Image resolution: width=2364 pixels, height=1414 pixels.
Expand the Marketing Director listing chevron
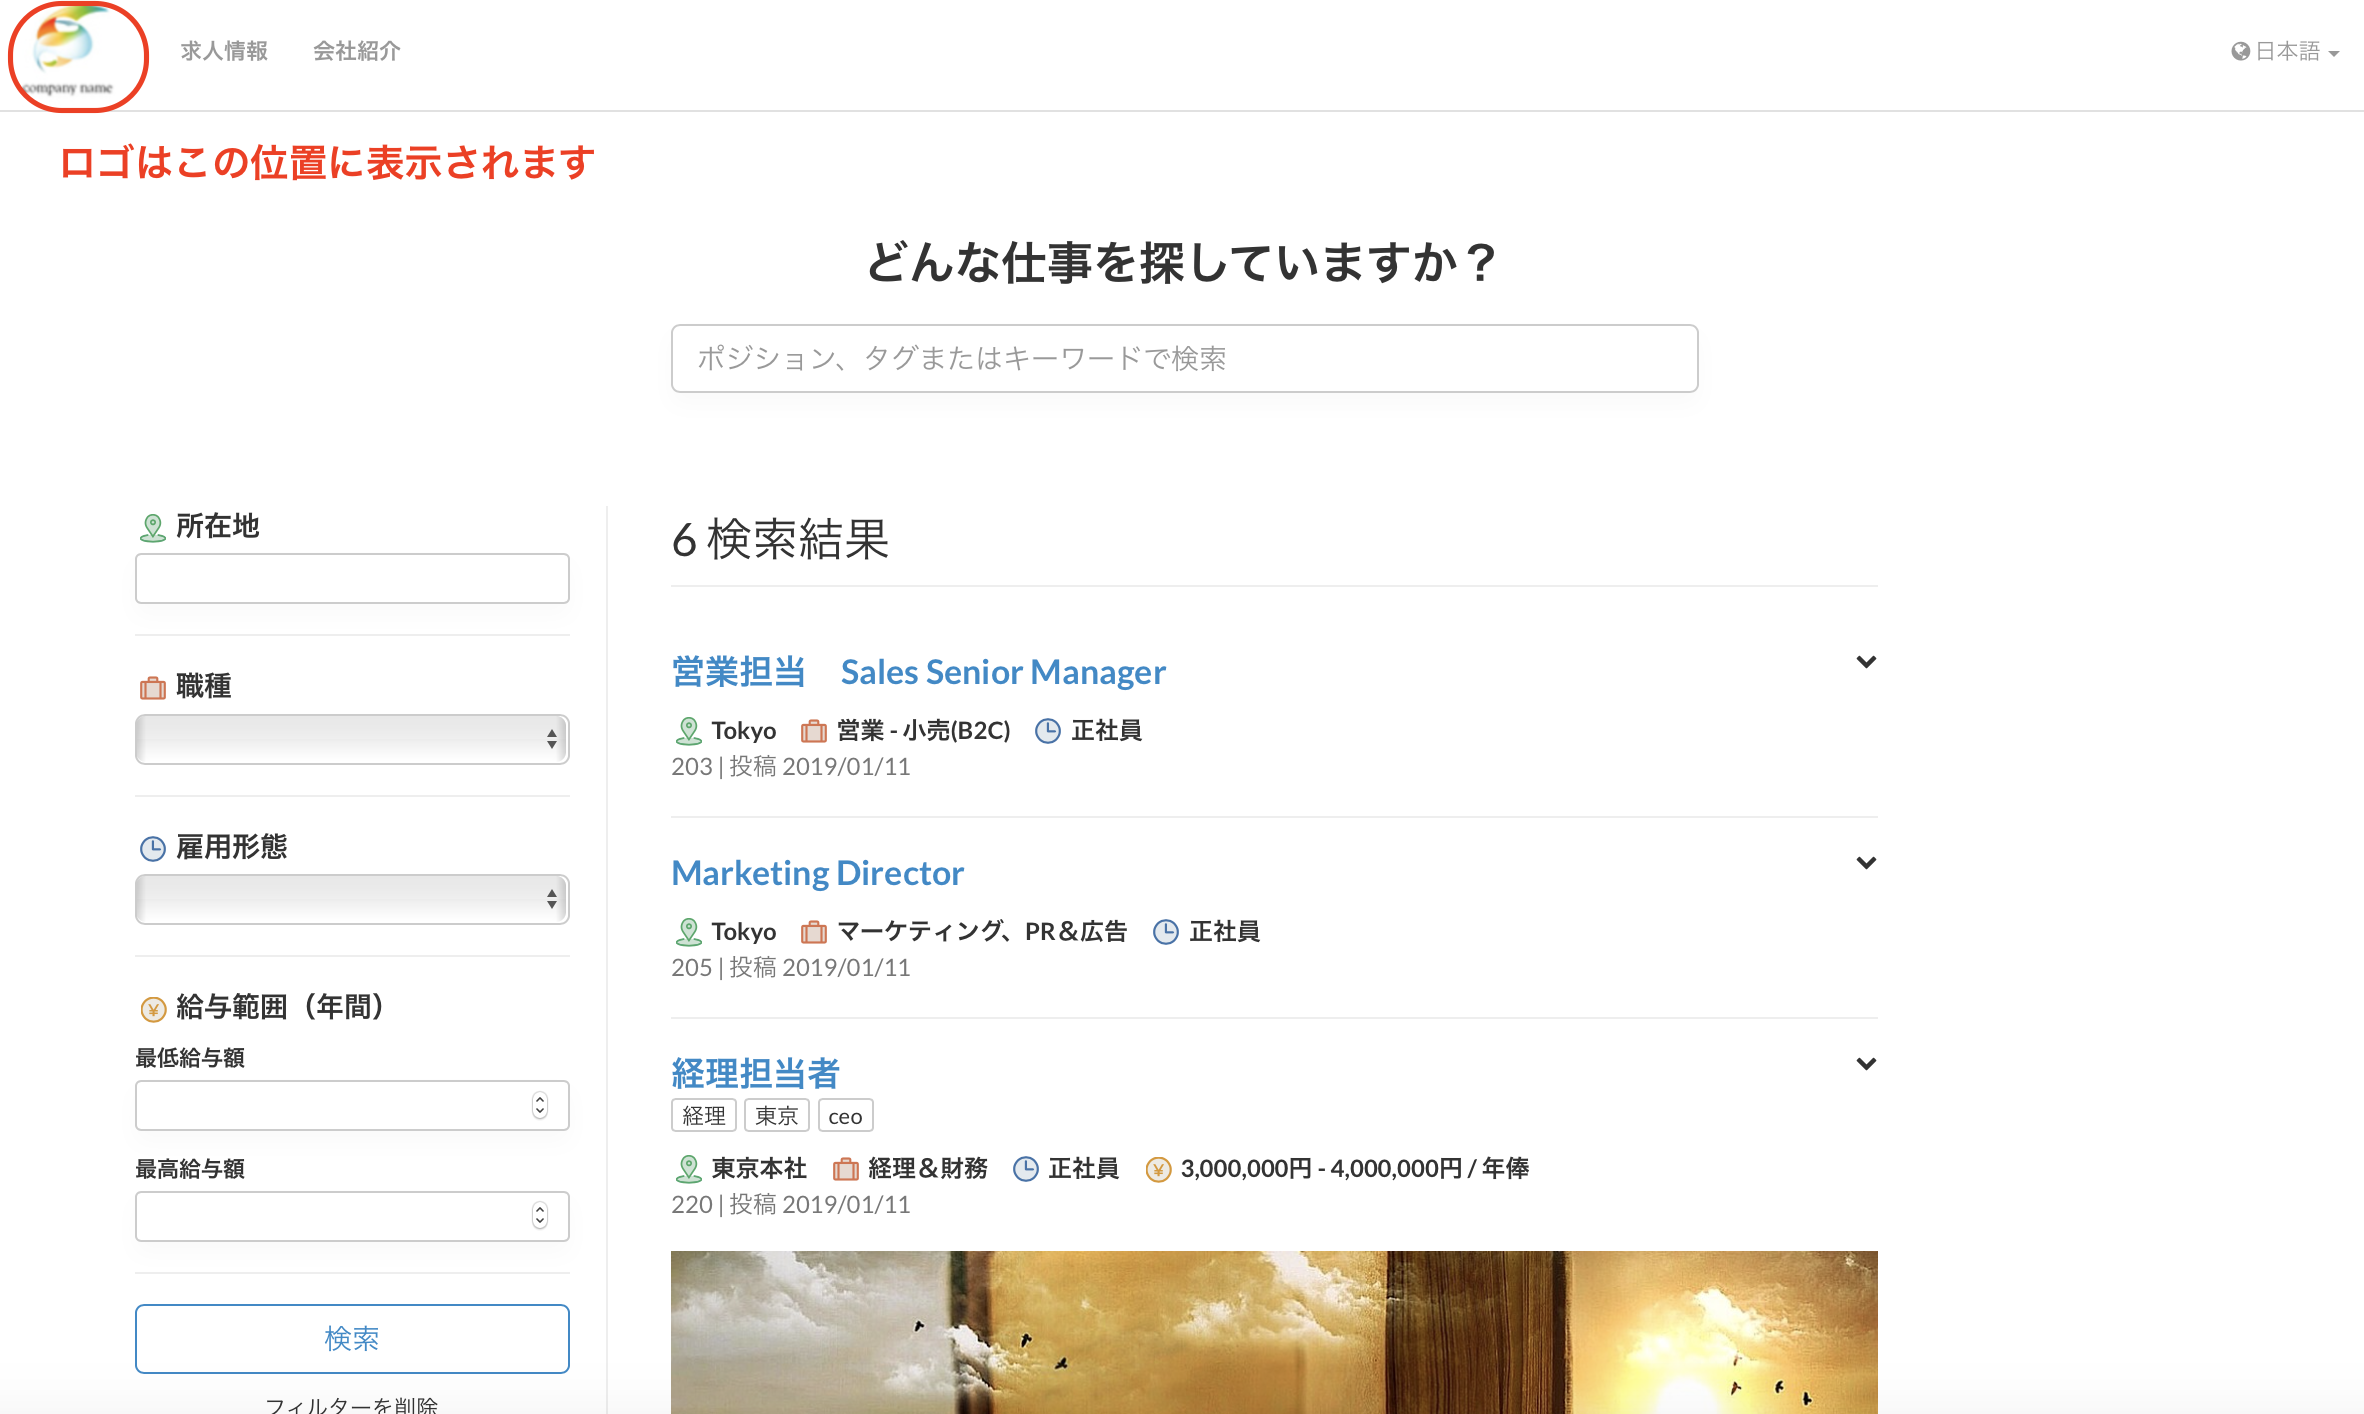1865,863
